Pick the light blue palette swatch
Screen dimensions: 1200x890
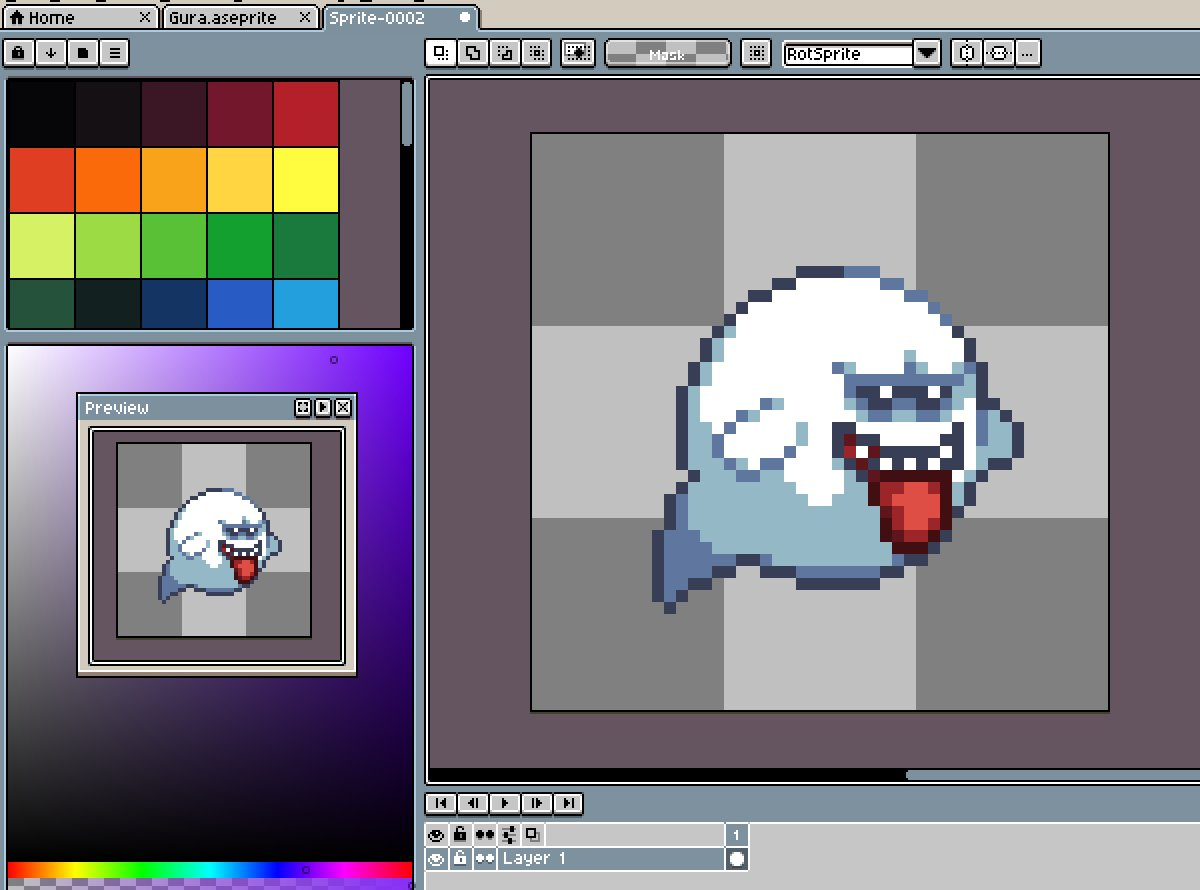306,303
